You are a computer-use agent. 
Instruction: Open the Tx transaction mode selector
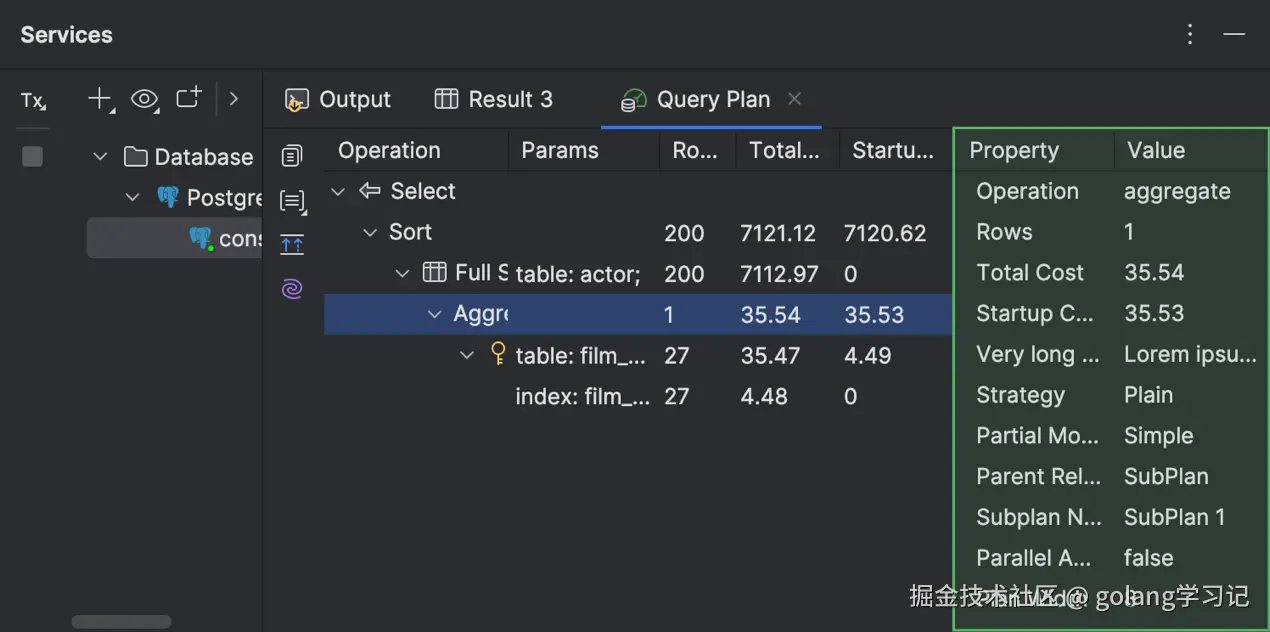(33, 100)
